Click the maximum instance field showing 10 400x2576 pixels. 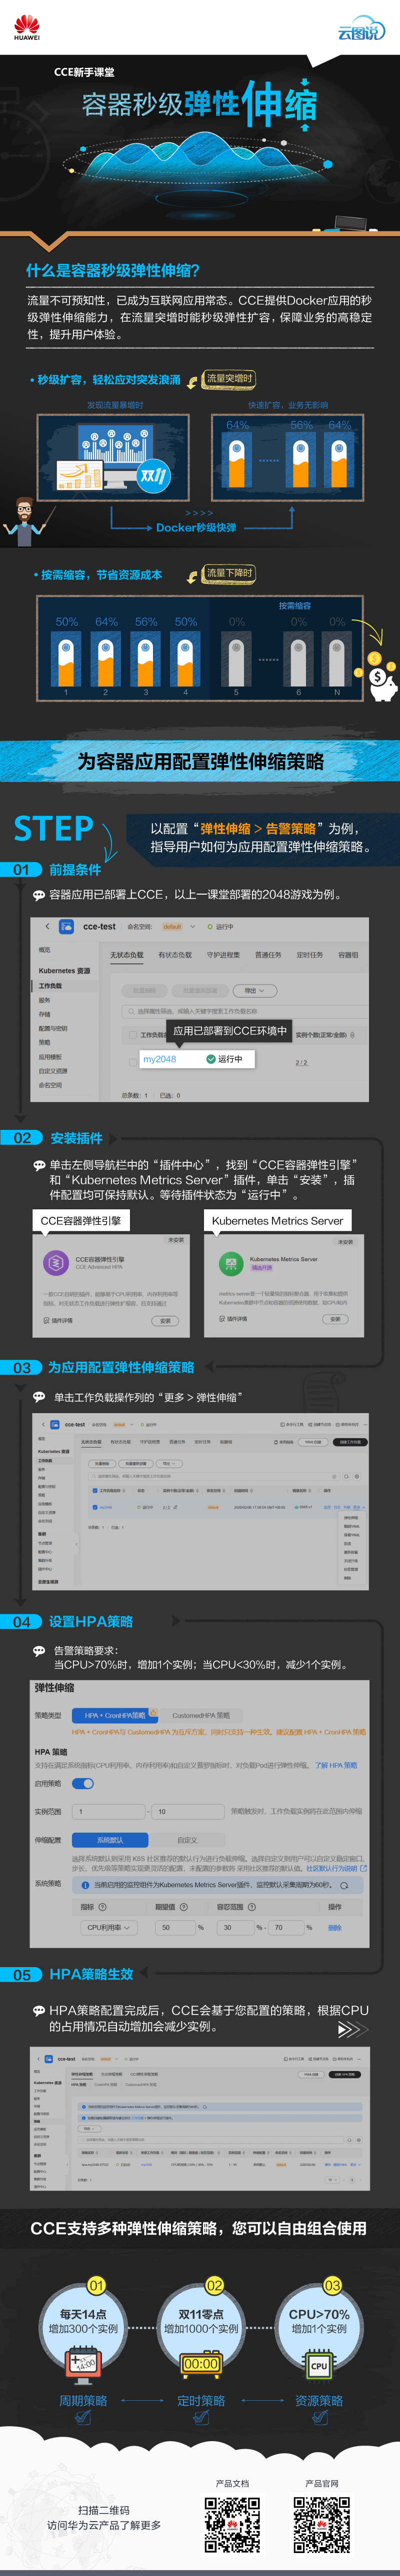point(187,1811)
